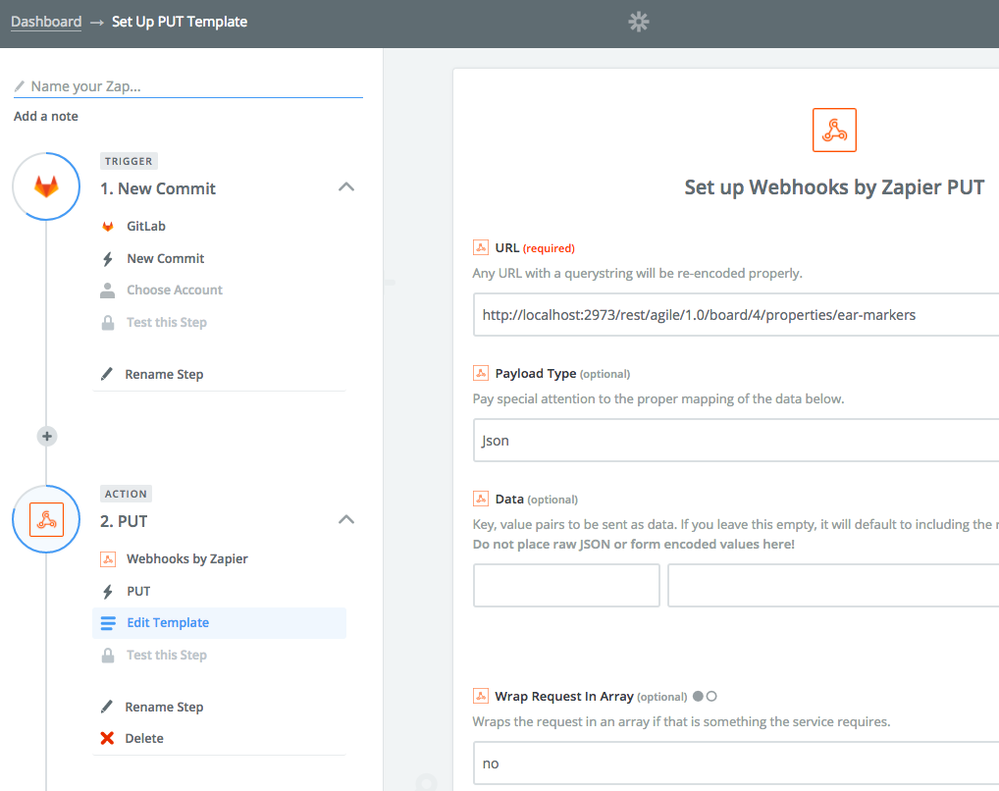Click the Name your Zap field
Image resolution: width=999 pixels, height=791 pixels.
(x=189, y=86)
